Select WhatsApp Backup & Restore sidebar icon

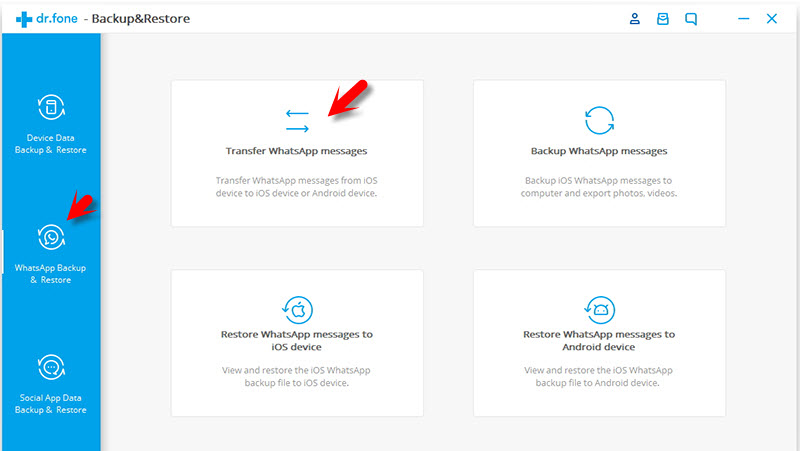[x=51, y=237]
